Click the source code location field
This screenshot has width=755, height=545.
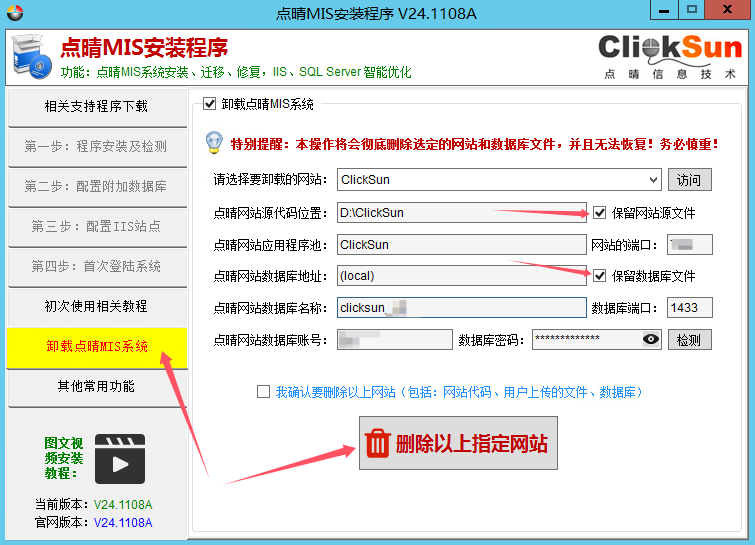462,212
